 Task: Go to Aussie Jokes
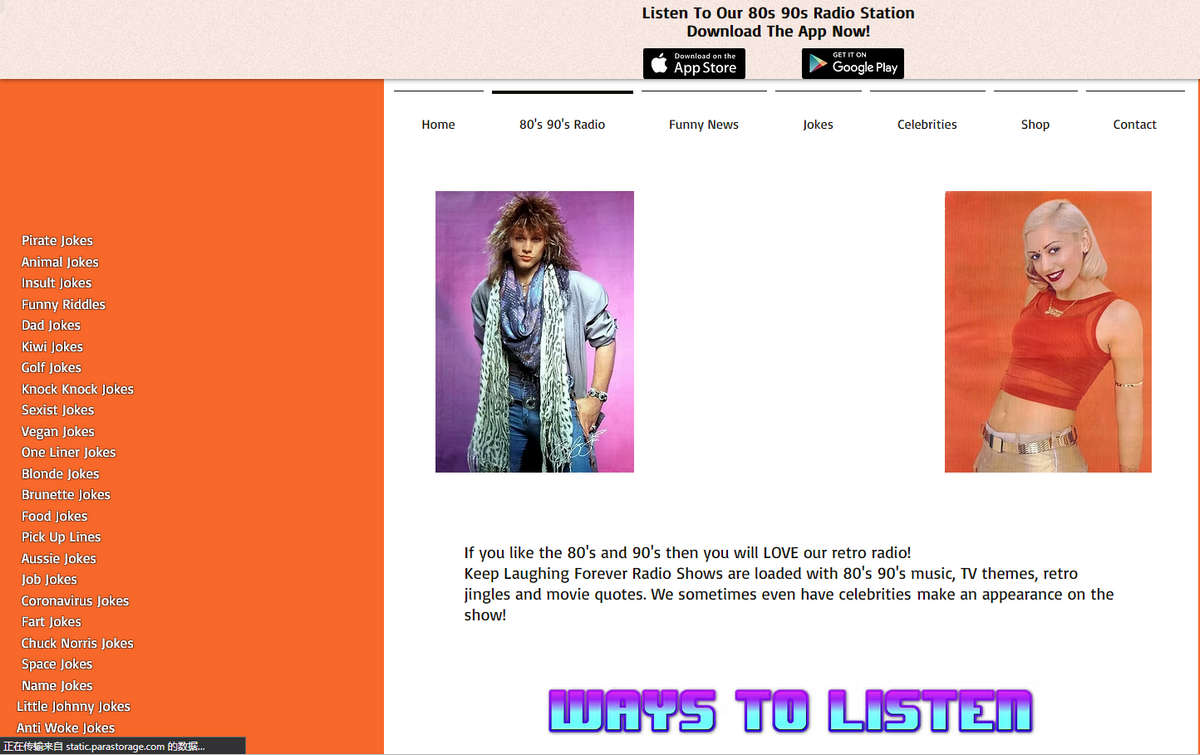[59, 559]
